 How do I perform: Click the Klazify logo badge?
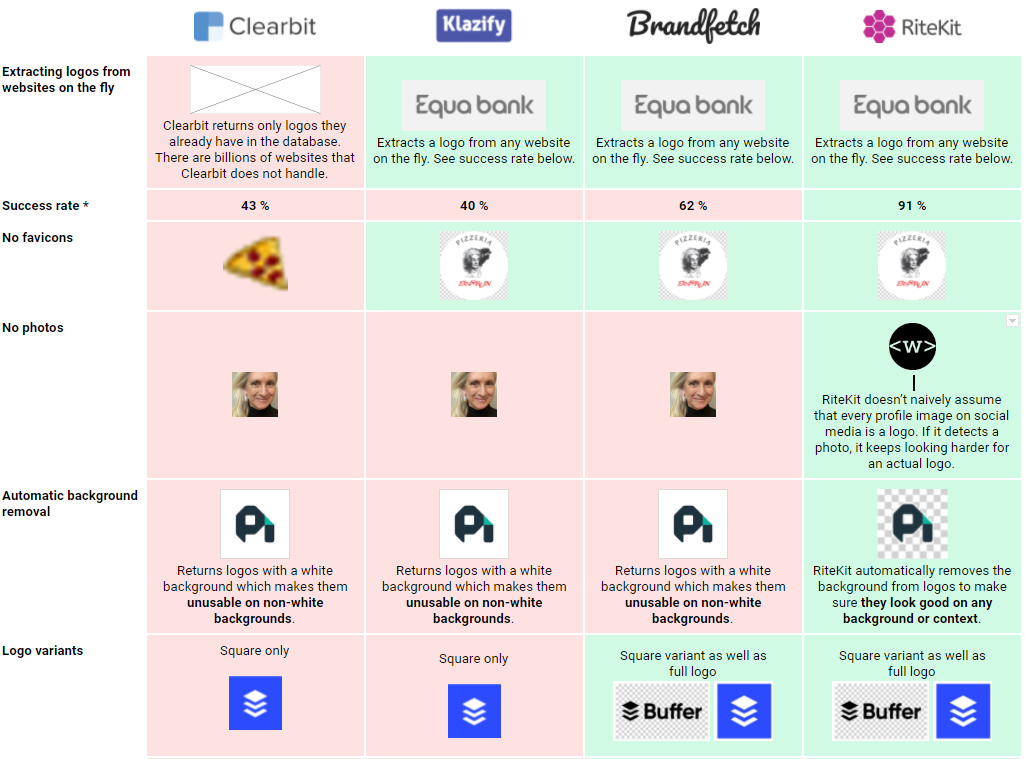pyautogui.click(x=474, y=25)
